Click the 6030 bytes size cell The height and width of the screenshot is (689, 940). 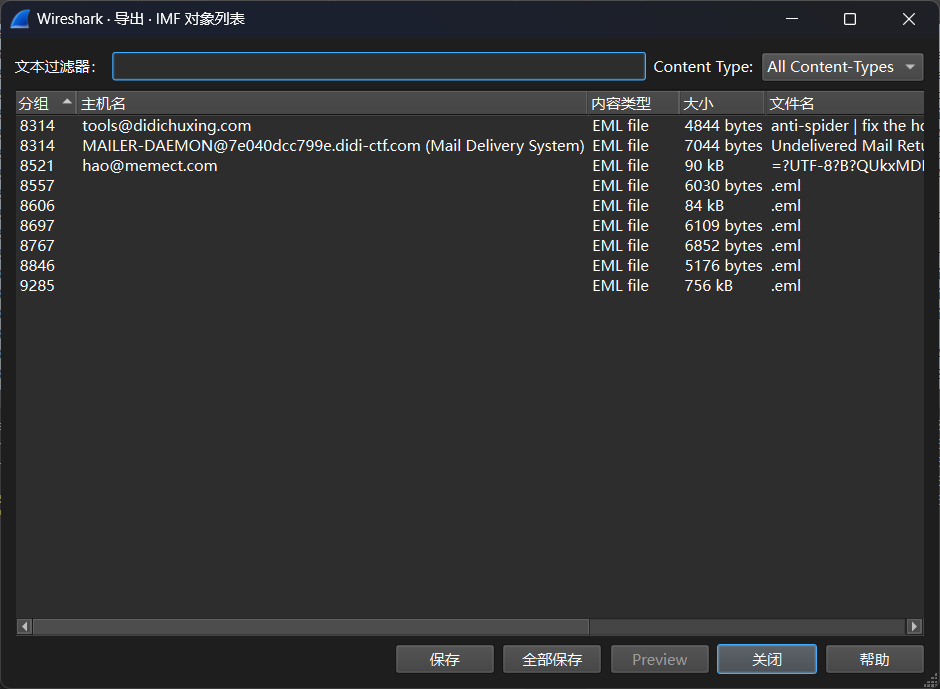click(724, 186)
